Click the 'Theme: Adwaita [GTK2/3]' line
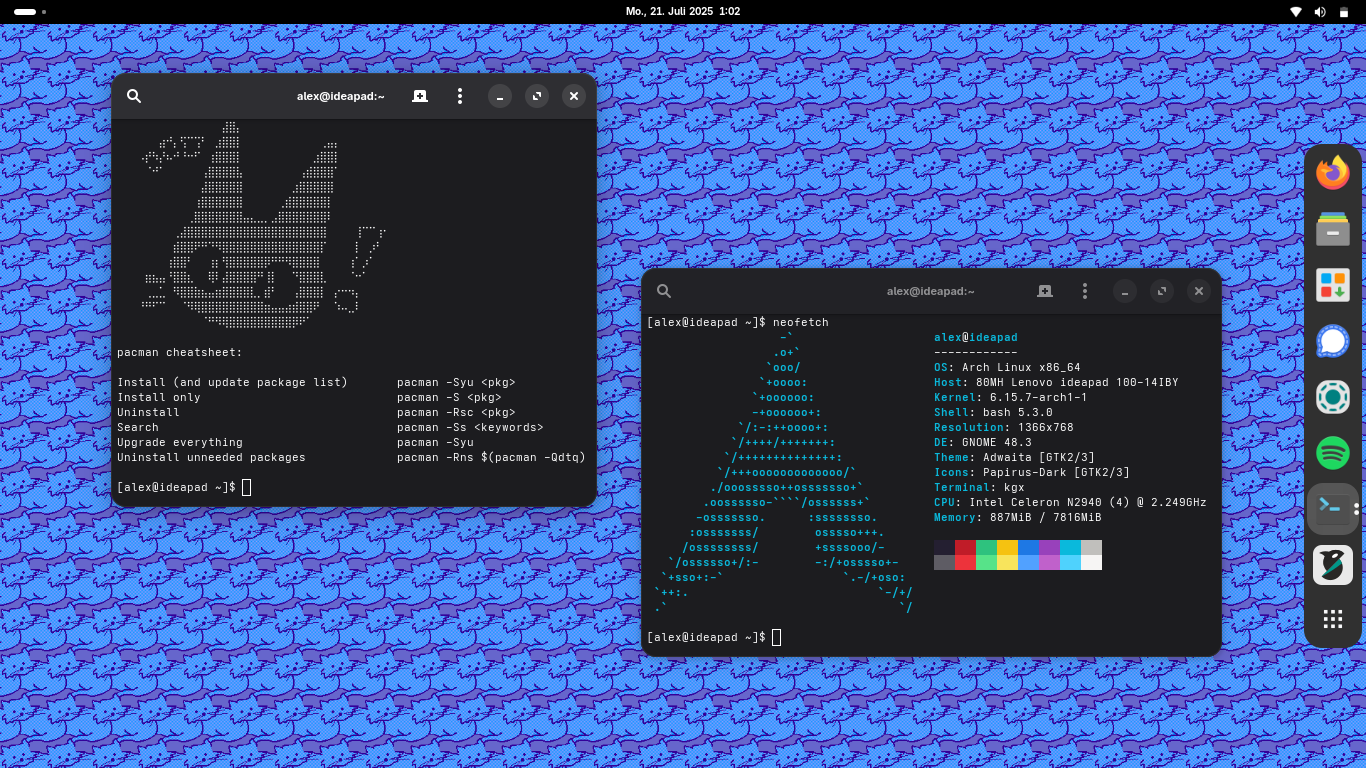Screen dimensions: 1366x768 (x=1014, y=457)
